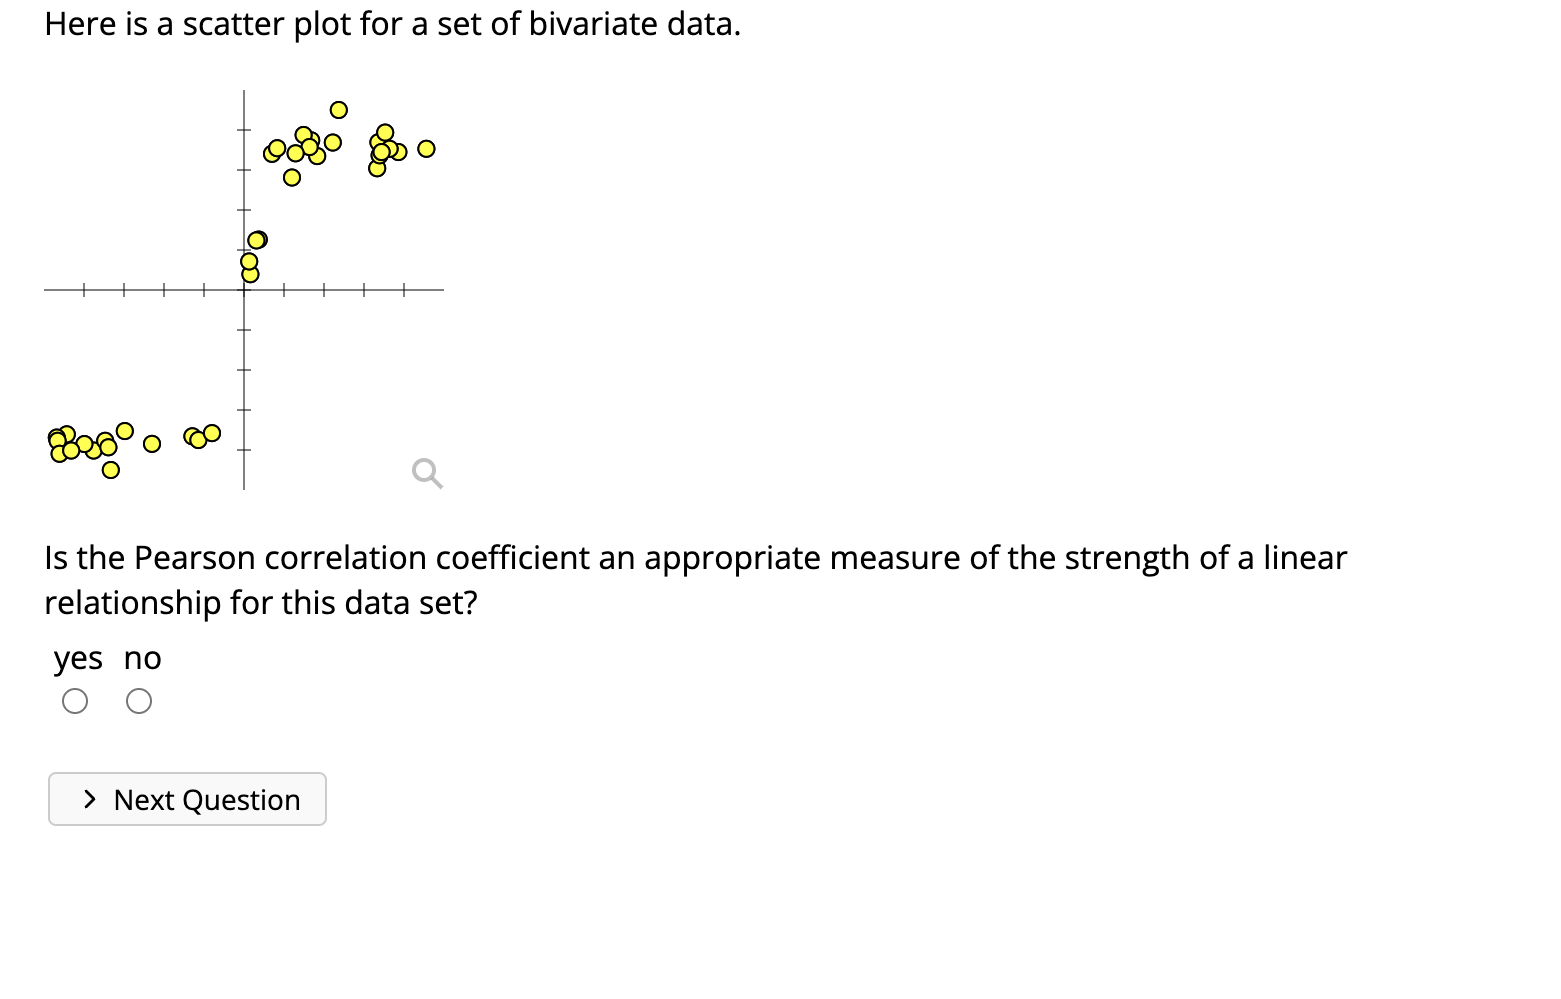This screenshot has height=999, width=1561.
Task: Click the magnifying glass zoom icon
Action: [x=427, y=472]
